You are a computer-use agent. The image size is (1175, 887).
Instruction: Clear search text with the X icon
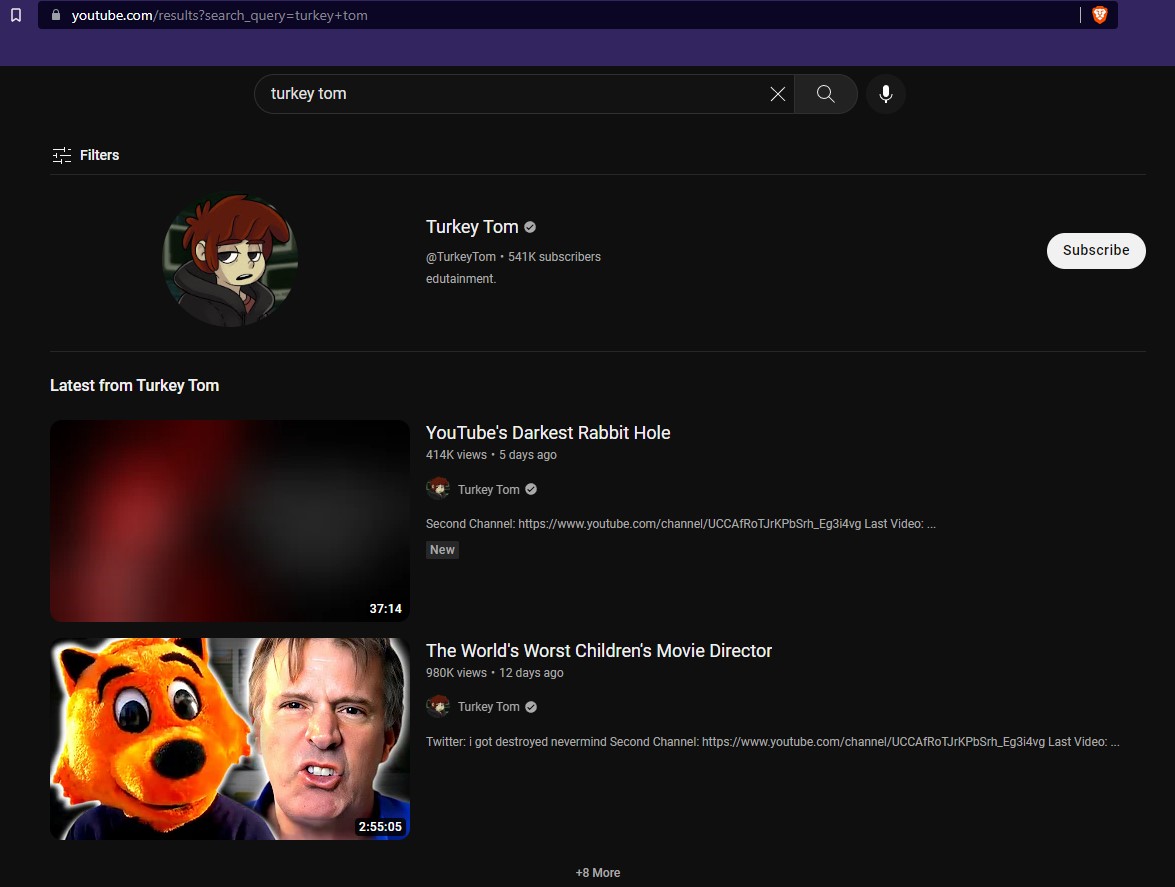pyautogui.click(x=777, y=94)
